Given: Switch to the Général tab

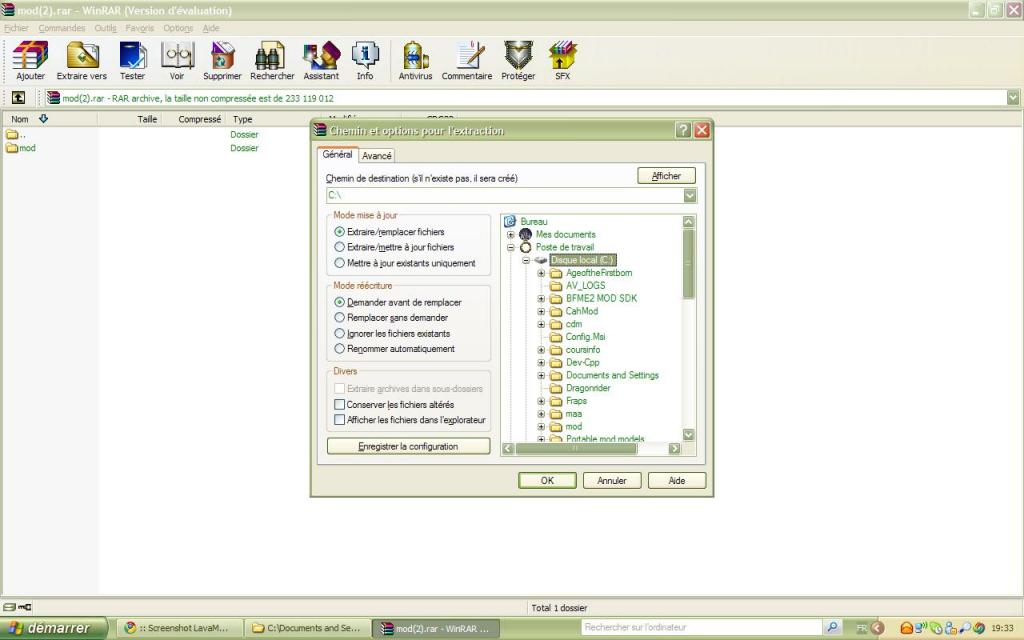Looking at the screenshot, I should tap(338, 154).
